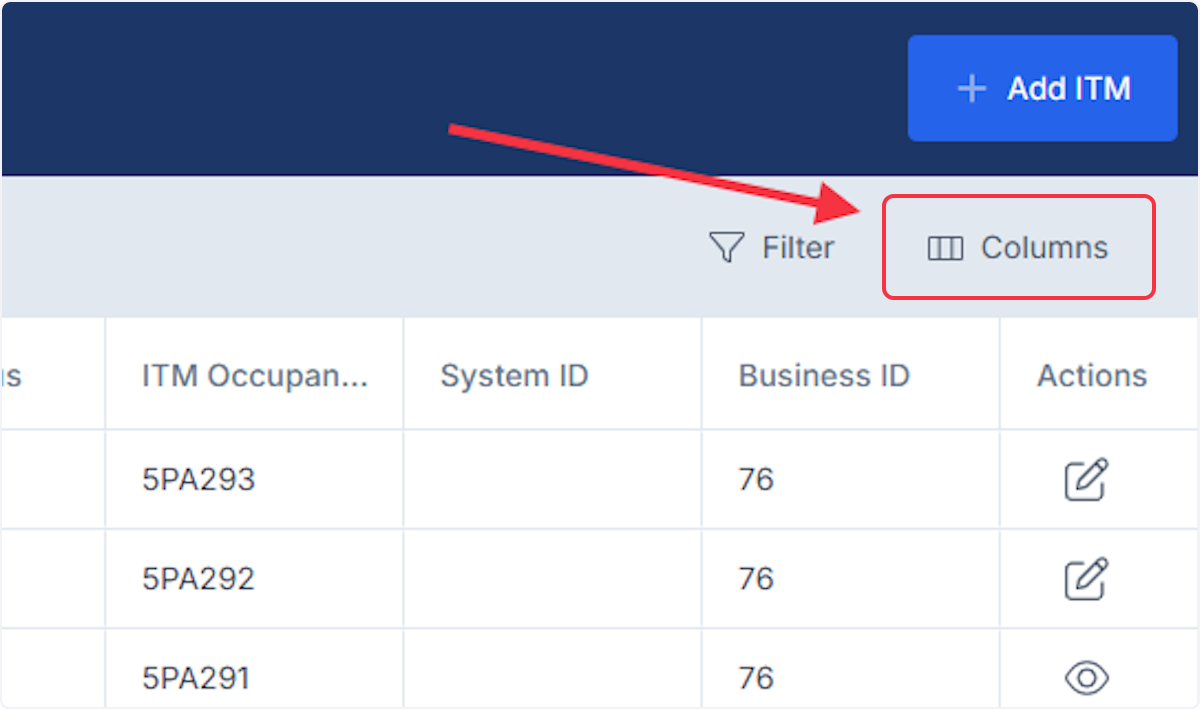Click Business ID 76 in 5PA292 row

[x=851, y=579]
